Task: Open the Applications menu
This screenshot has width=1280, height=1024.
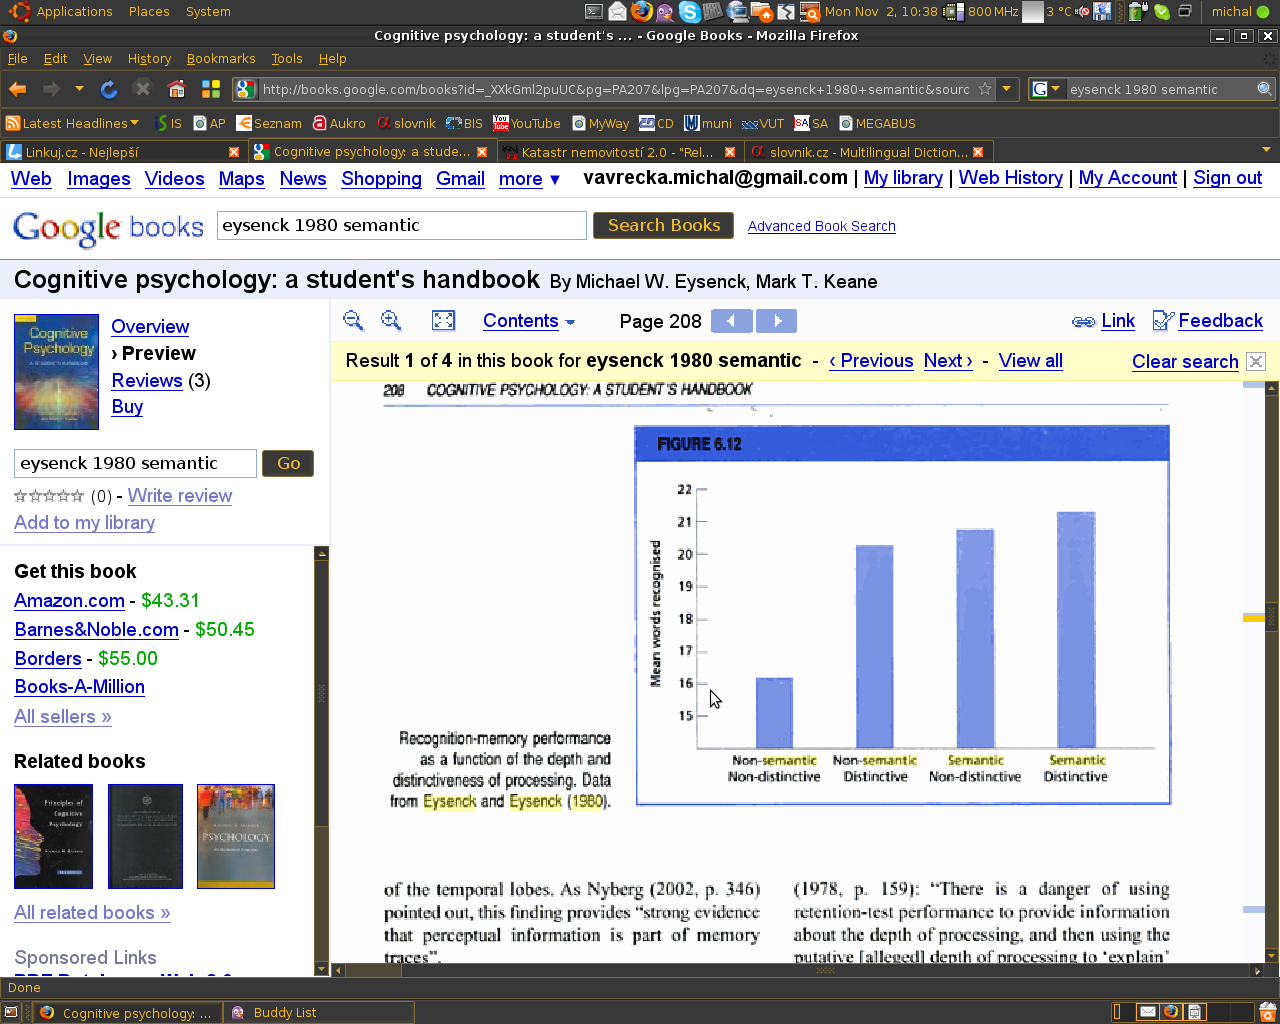Action: point(74,12)
